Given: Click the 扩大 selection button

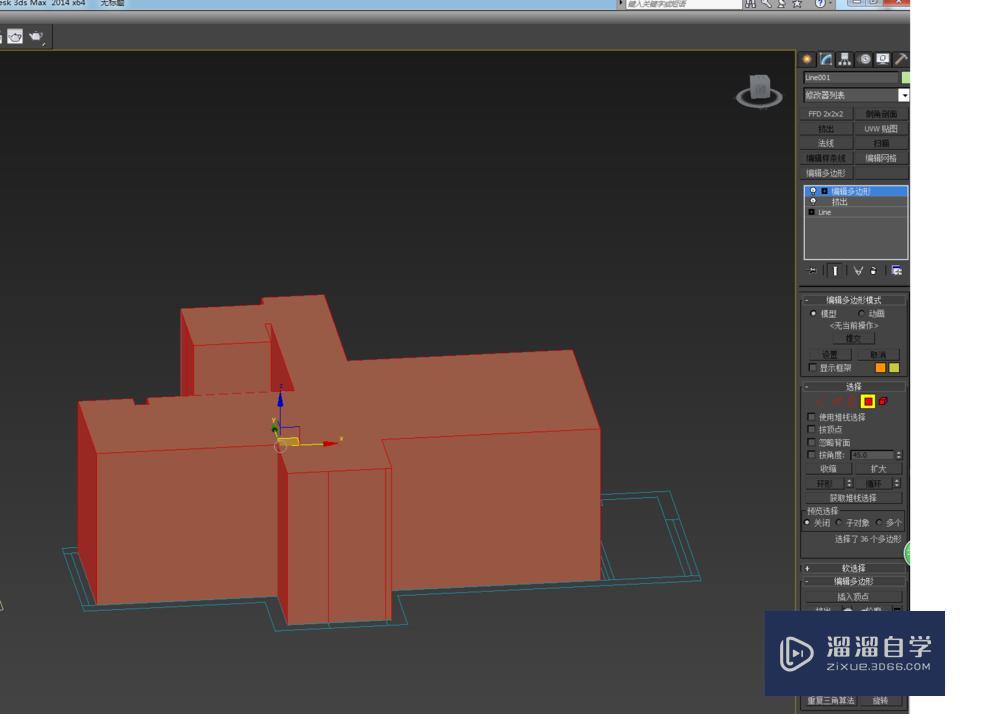Looking at the screenshot, I should coord(879,469).
